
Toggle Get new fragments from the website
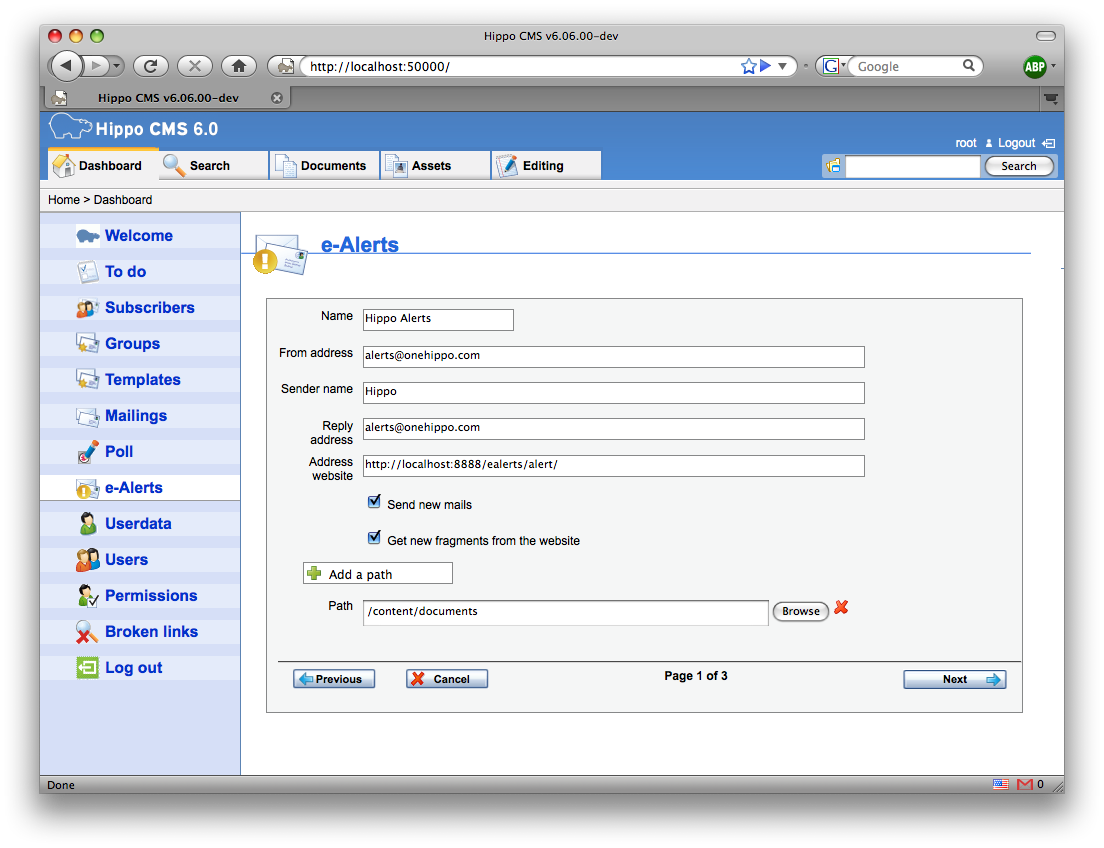tap(374, 538)
